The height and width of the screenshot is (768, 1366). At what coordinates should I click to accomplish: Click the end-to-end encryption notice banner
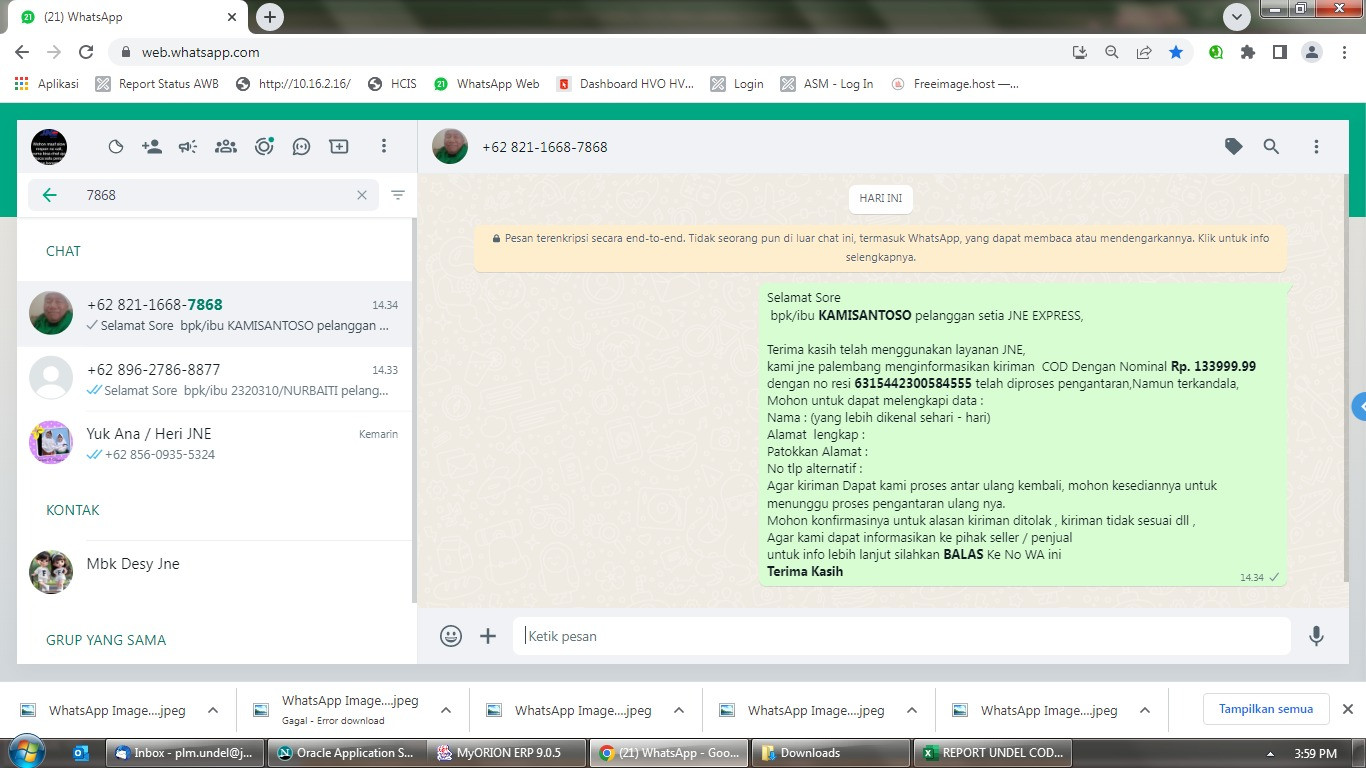881,248
